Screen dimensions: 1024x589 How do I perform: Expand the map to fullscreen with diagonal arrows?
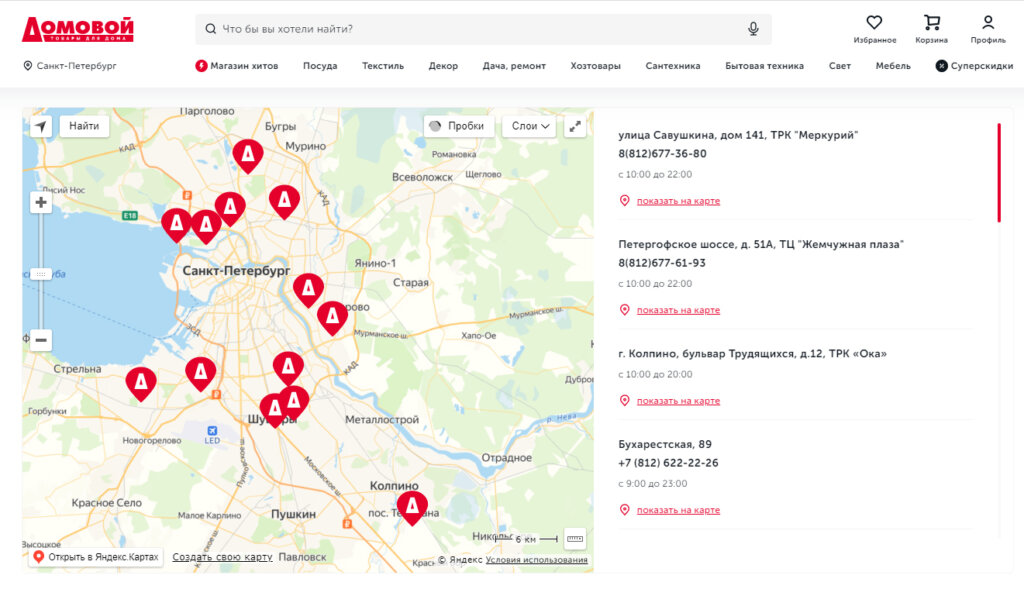pos(575,127)
